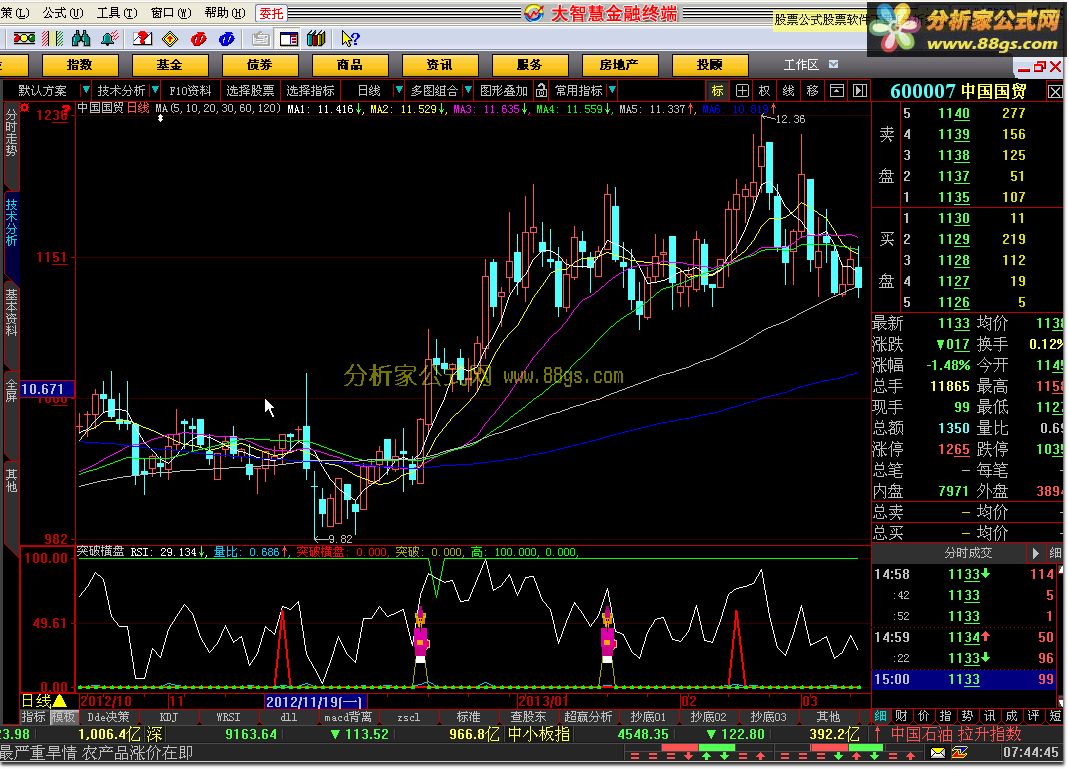Viewport: 1069px width, 769px height.
Task: Click the grid crosshair icon beside 标
Action: [x=742, y=91]
